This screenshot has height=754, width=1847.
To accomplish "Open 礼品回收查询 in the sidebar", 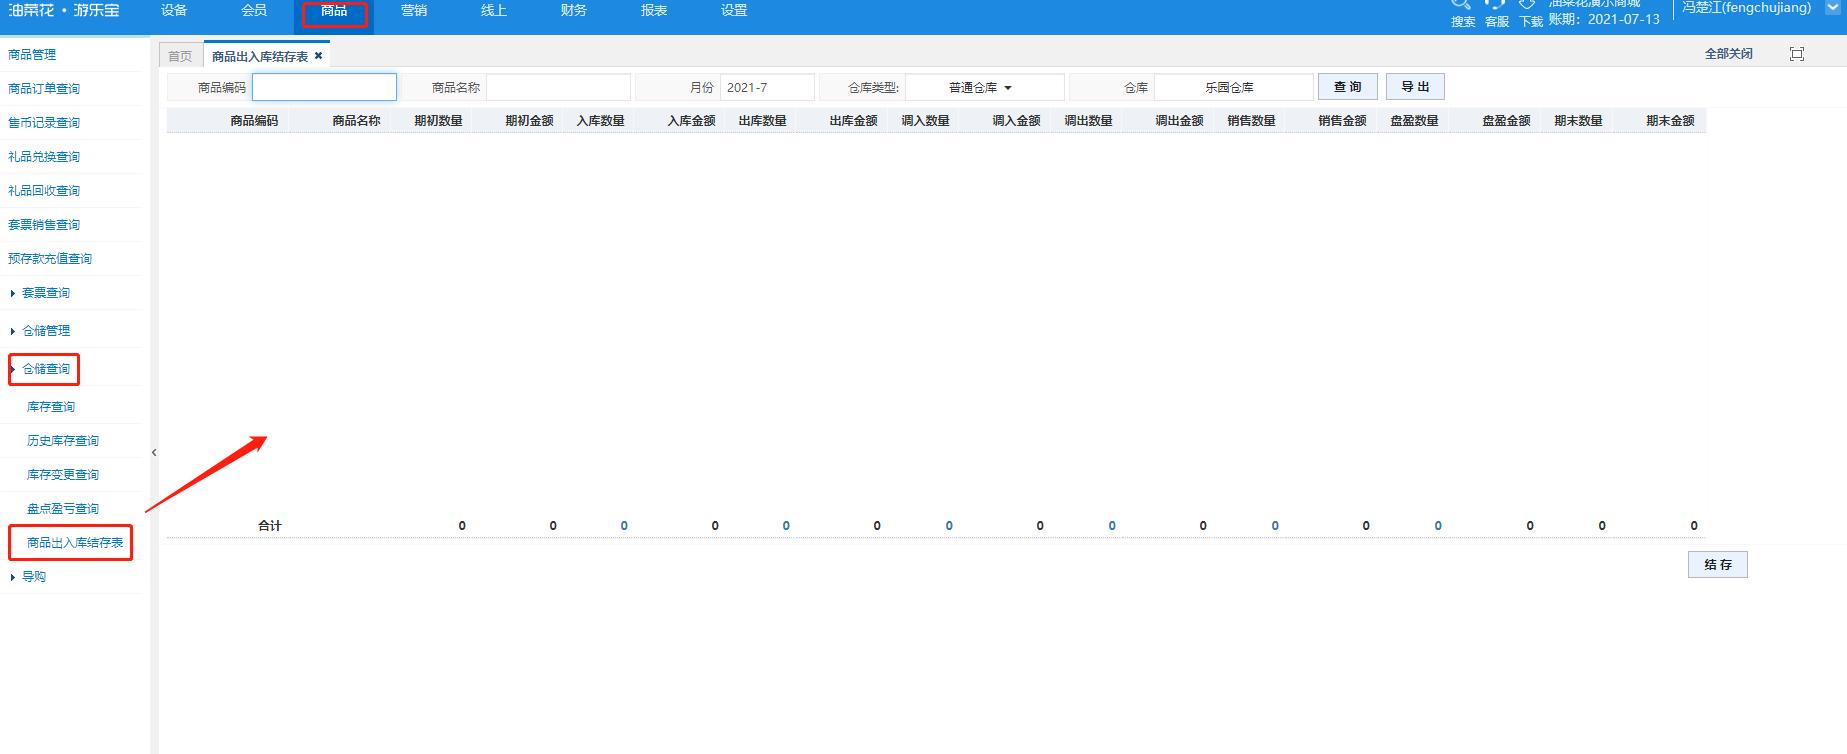I will (x=44, y=191).
